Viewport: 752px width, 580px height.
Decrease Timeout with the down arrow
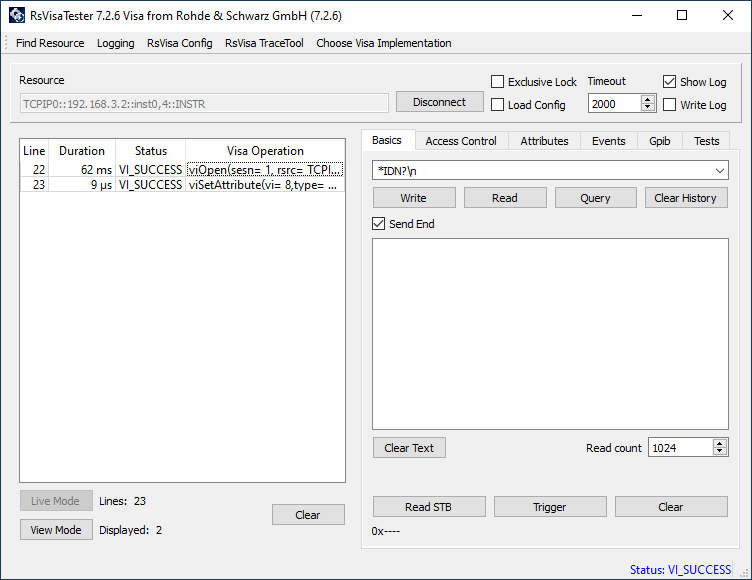point(648,107)
